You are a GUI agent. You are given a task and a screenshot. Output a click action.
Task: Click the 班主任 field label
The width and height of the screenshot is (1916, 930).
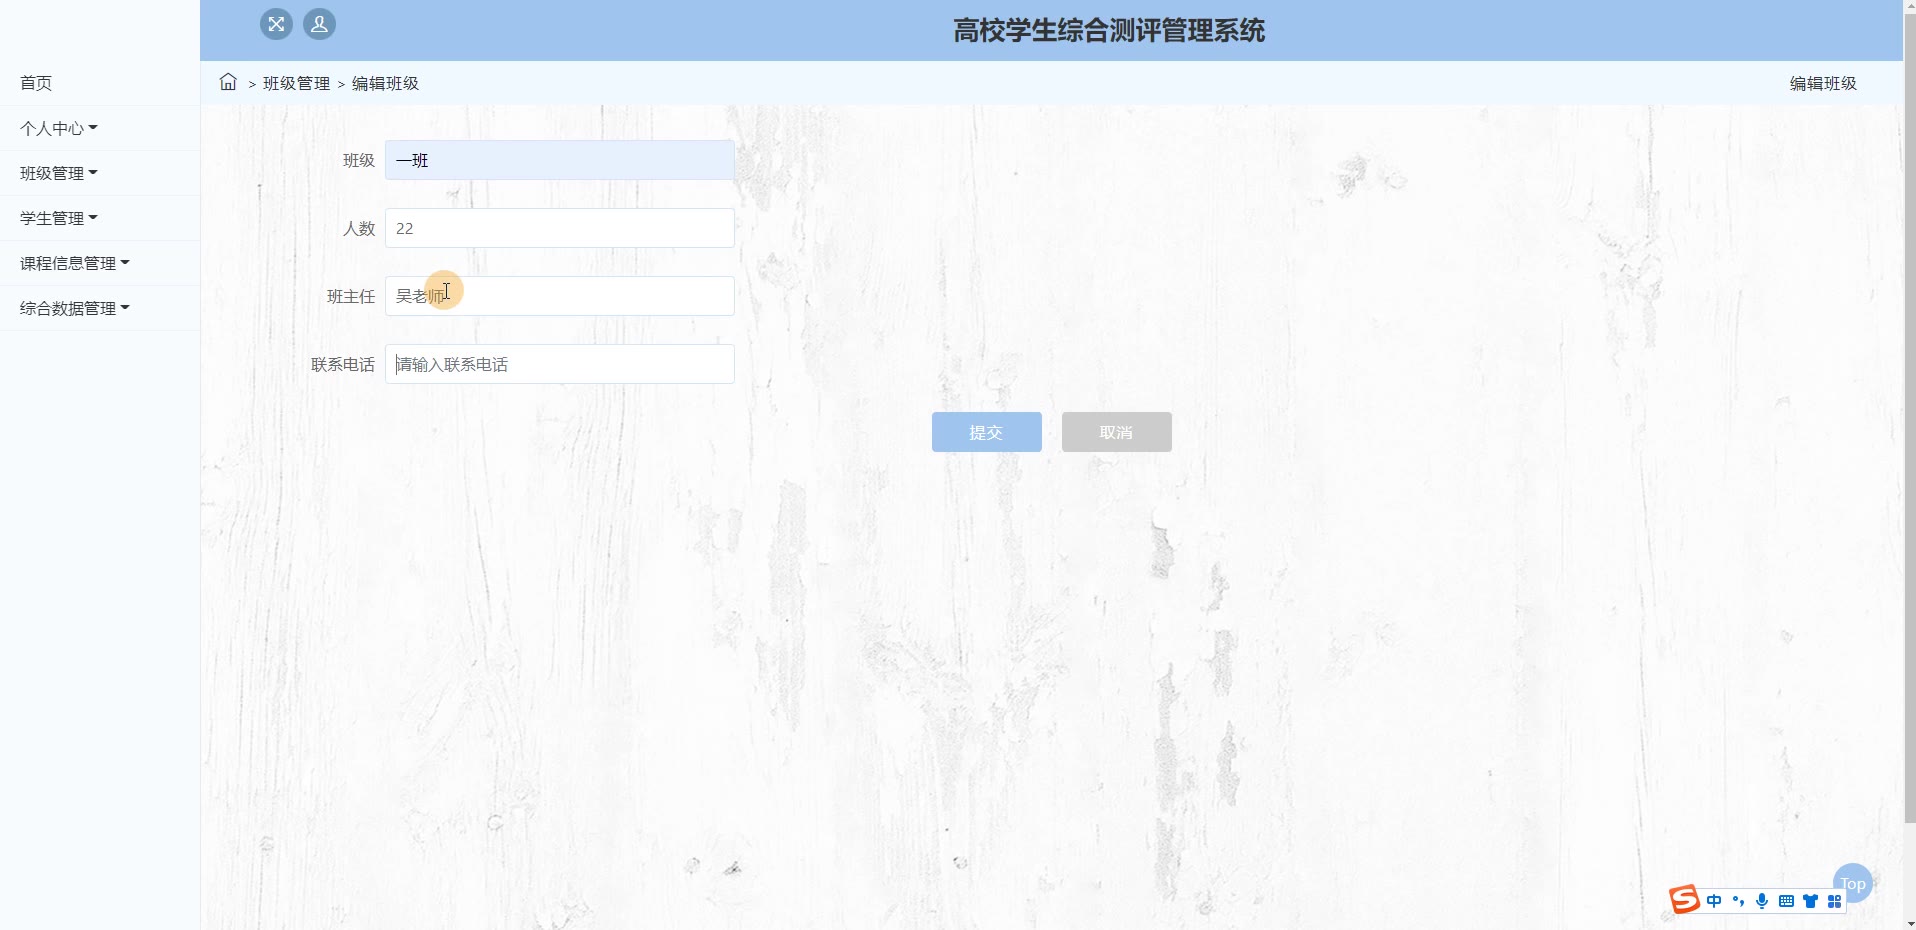351,296
